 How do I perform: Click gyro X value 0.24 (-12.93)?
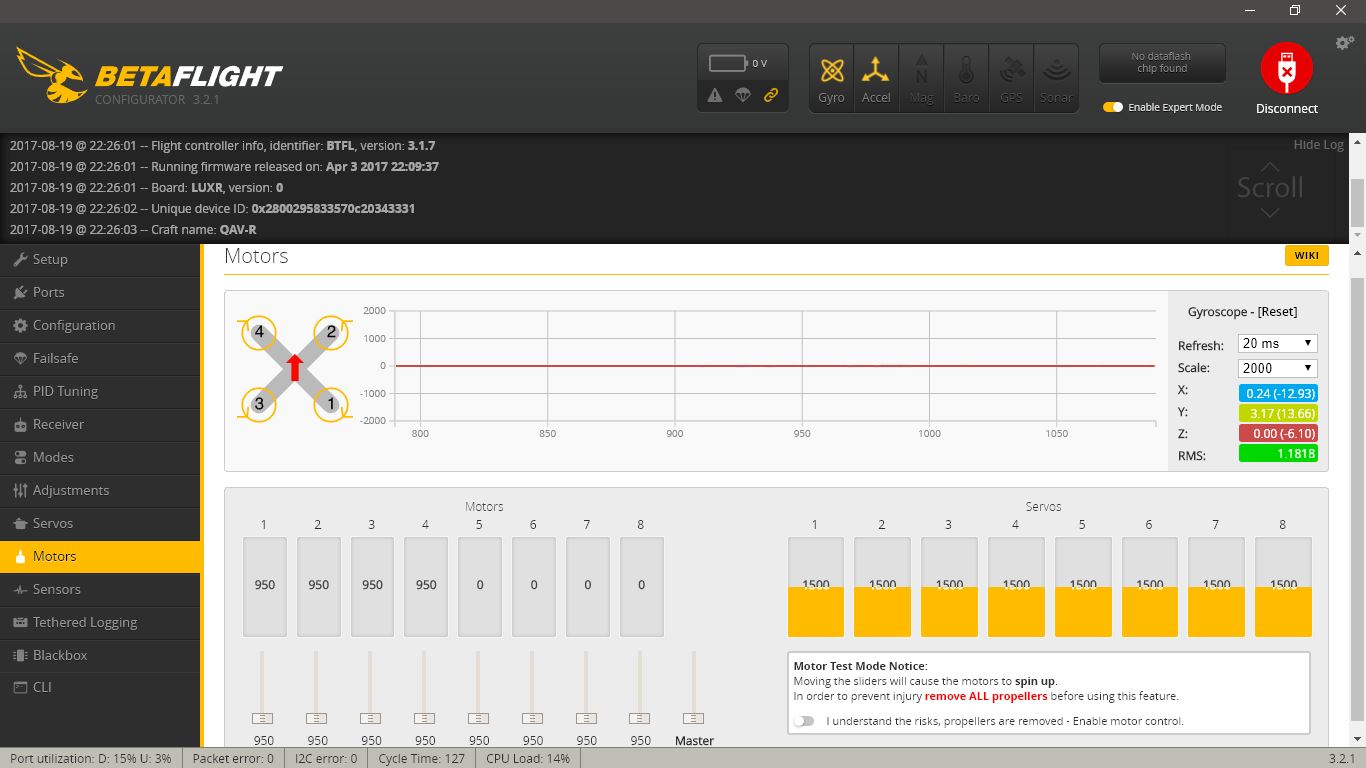tap(1278, 393)
